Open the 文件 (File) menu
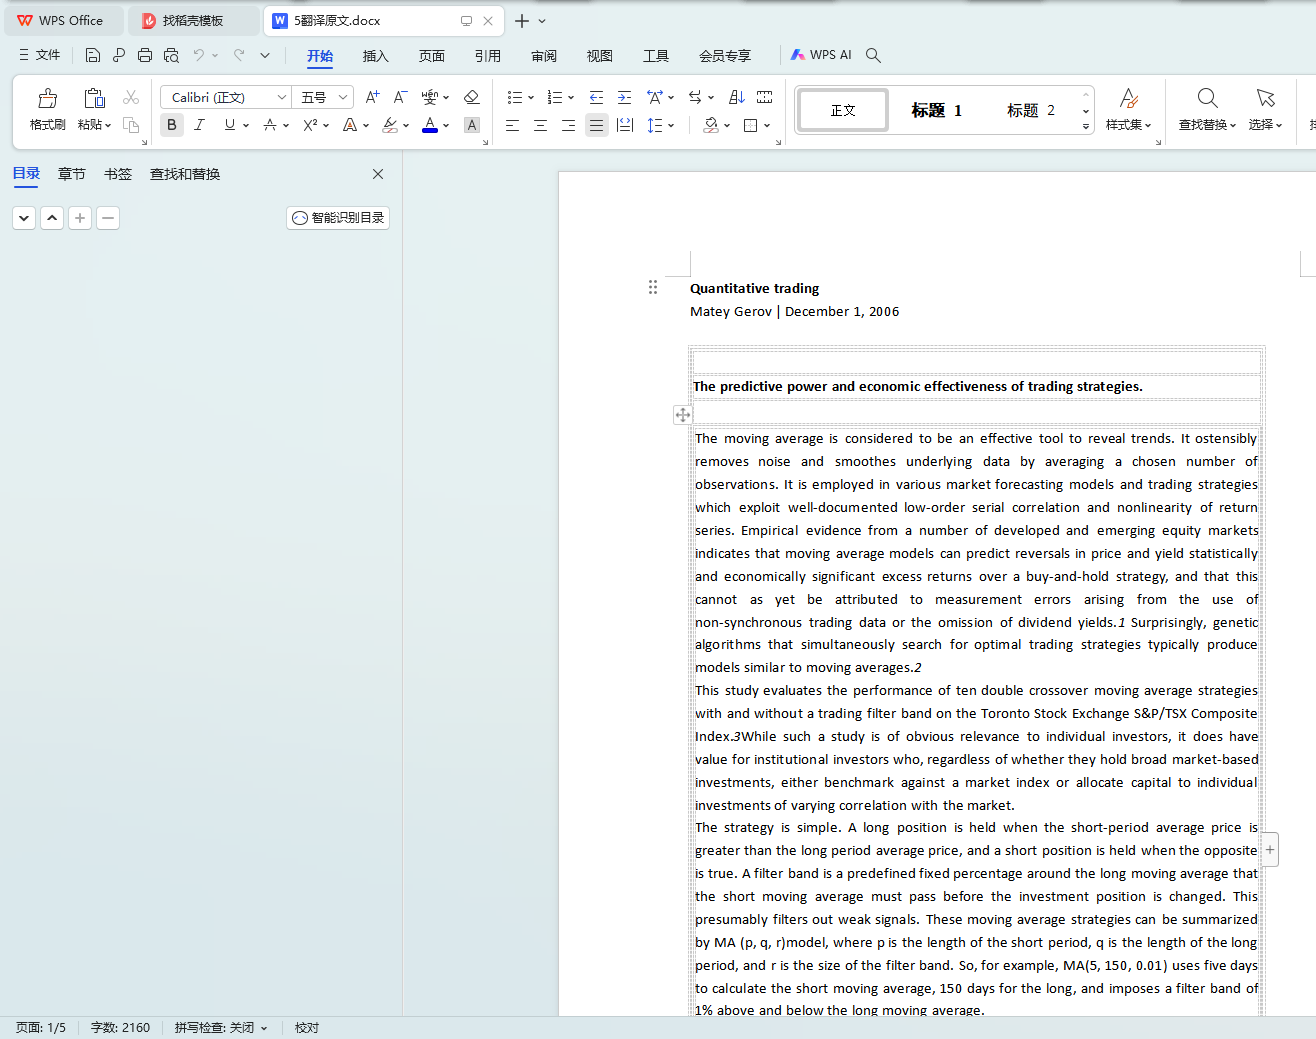1316x1039 pixels. tap(40, 55)
